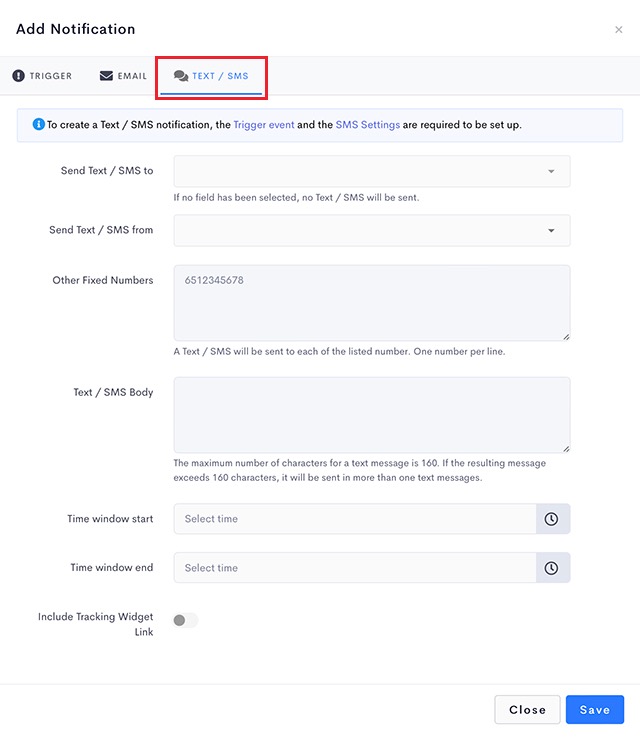
Task: Click the Email envelope icon
Action: 106,75
